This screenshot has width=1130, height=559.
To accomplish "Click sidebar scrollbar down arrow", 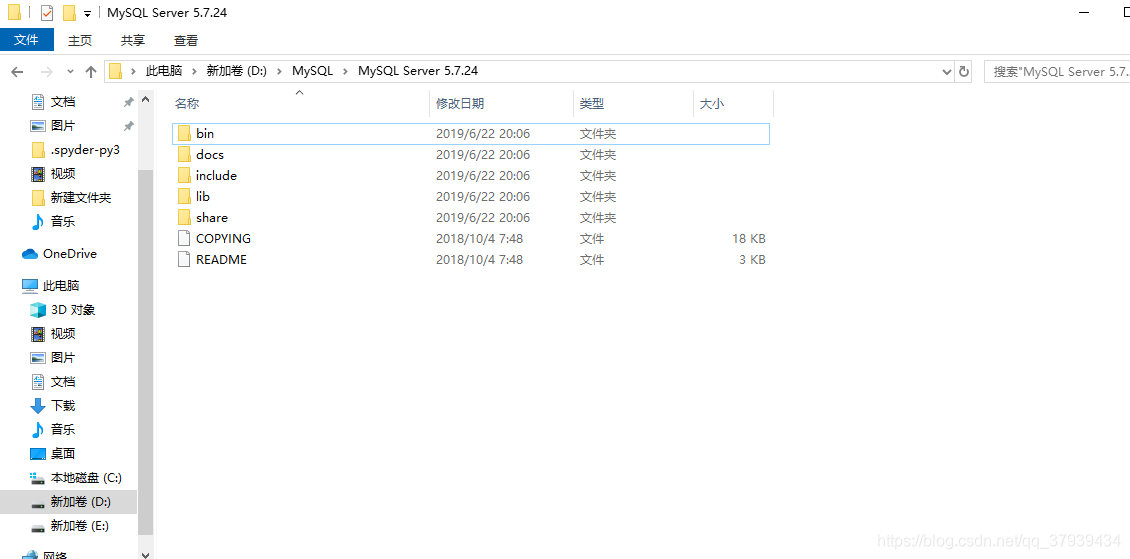I will pyautogui.click(x=146, y=553).
